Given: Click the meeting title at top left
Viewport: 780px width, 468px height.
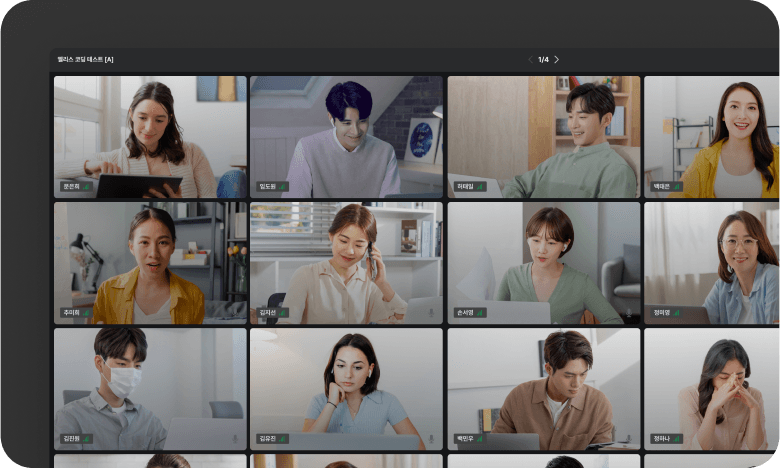Looking at the screenshot, I should tap(86, 60).
